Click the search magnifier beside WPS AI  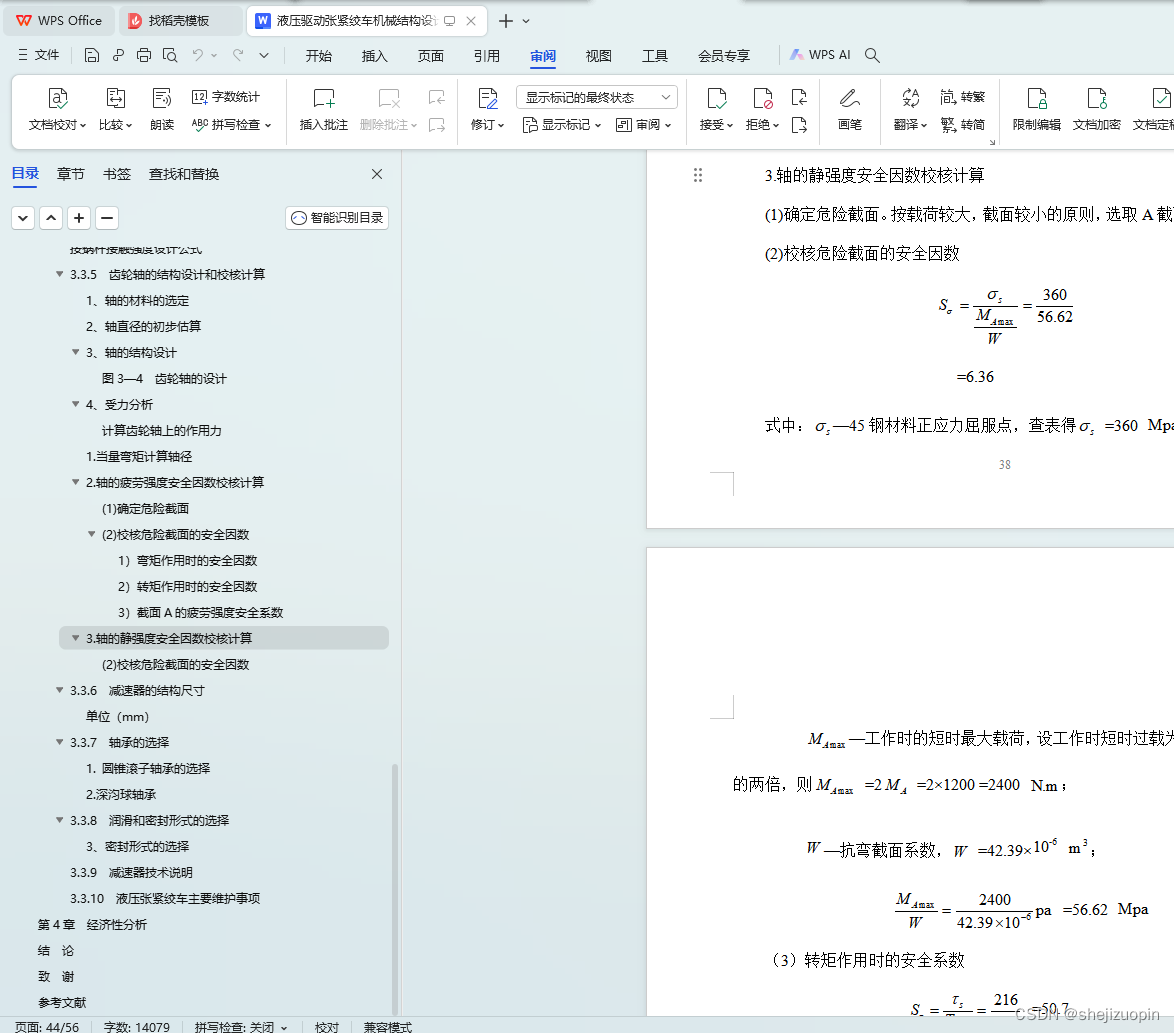click(x=872, y=55)
